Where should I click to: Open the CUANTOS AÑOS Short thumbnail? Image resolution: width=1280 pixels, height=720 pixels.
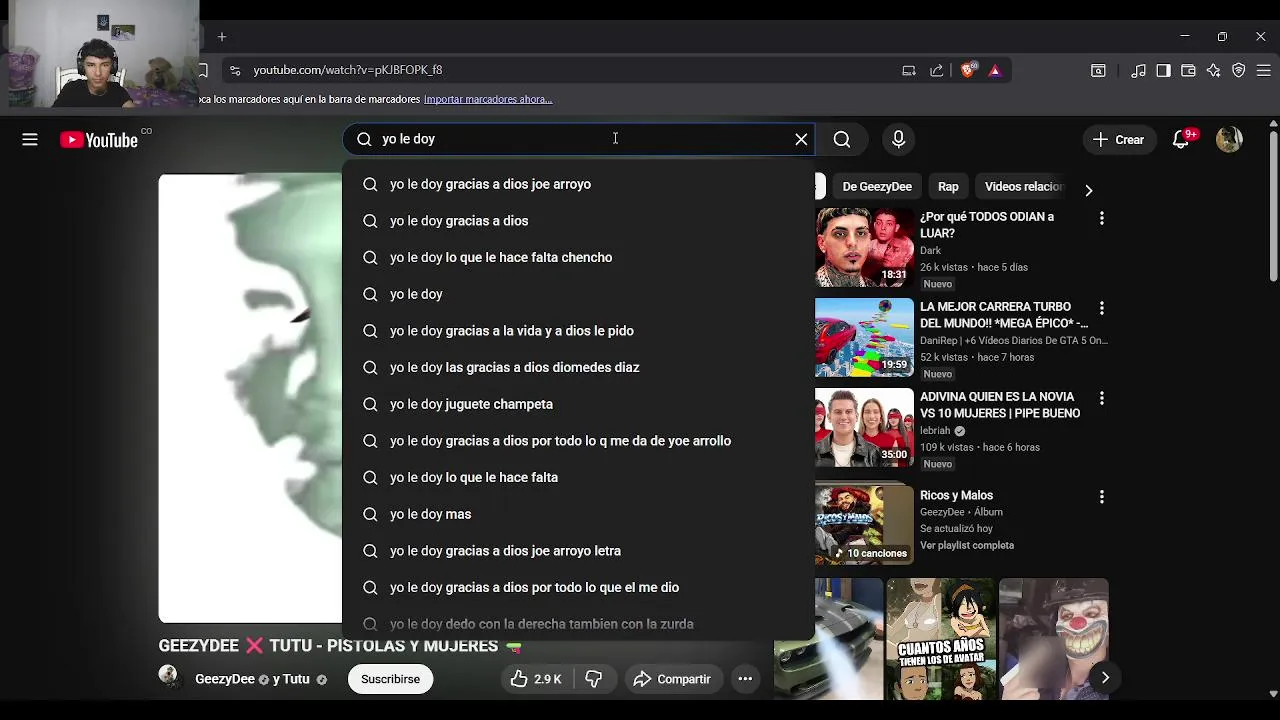[x=941, y=639]
